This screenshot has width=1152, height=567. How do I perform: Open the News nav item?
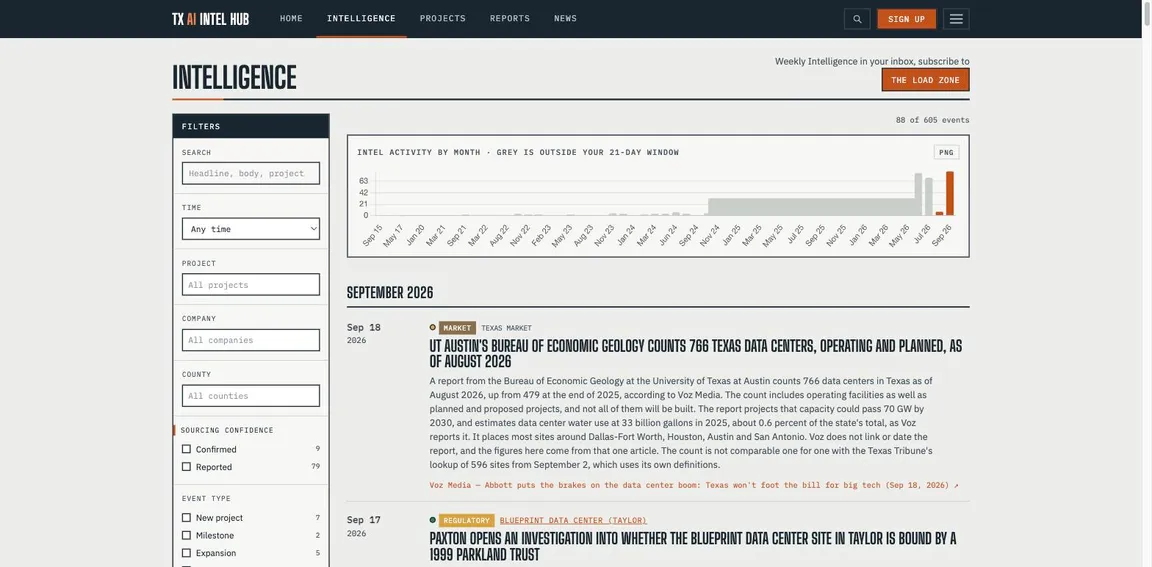pos(565,18)
